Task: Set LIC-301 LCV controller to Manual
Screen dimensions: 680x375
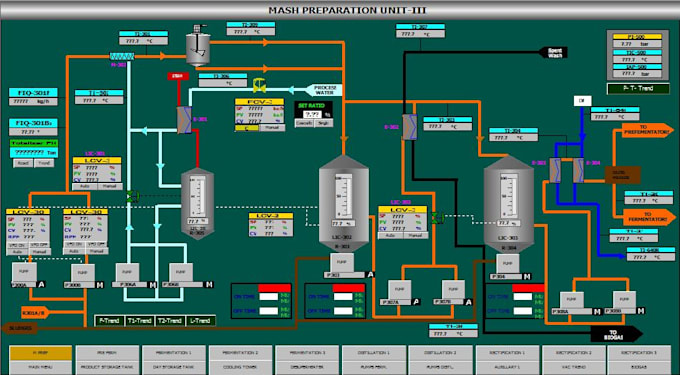Action: pos(109,186)
